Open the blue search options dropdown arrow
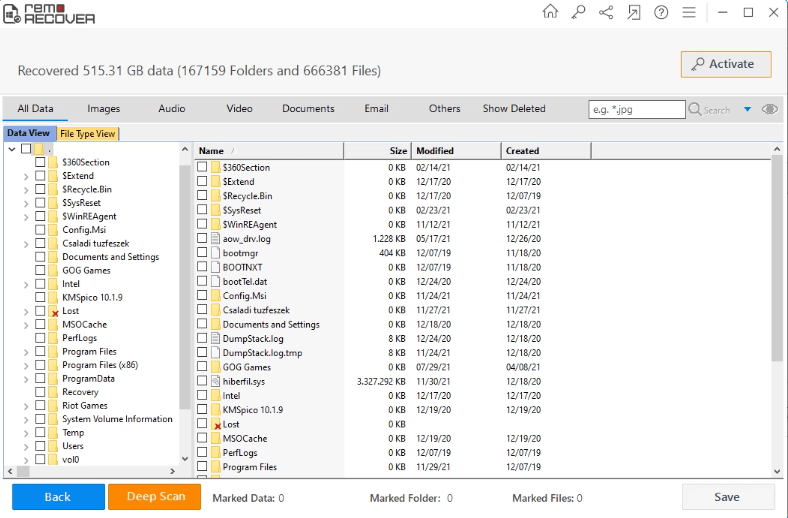 747,109
